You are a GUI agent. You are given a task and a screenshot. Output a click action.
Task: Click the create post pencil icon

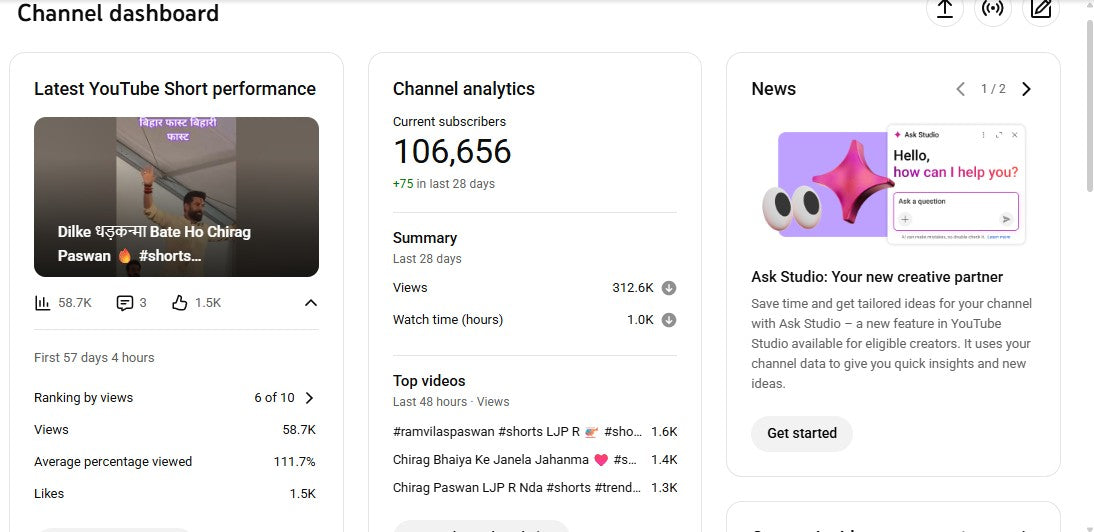pos(1041,9)
